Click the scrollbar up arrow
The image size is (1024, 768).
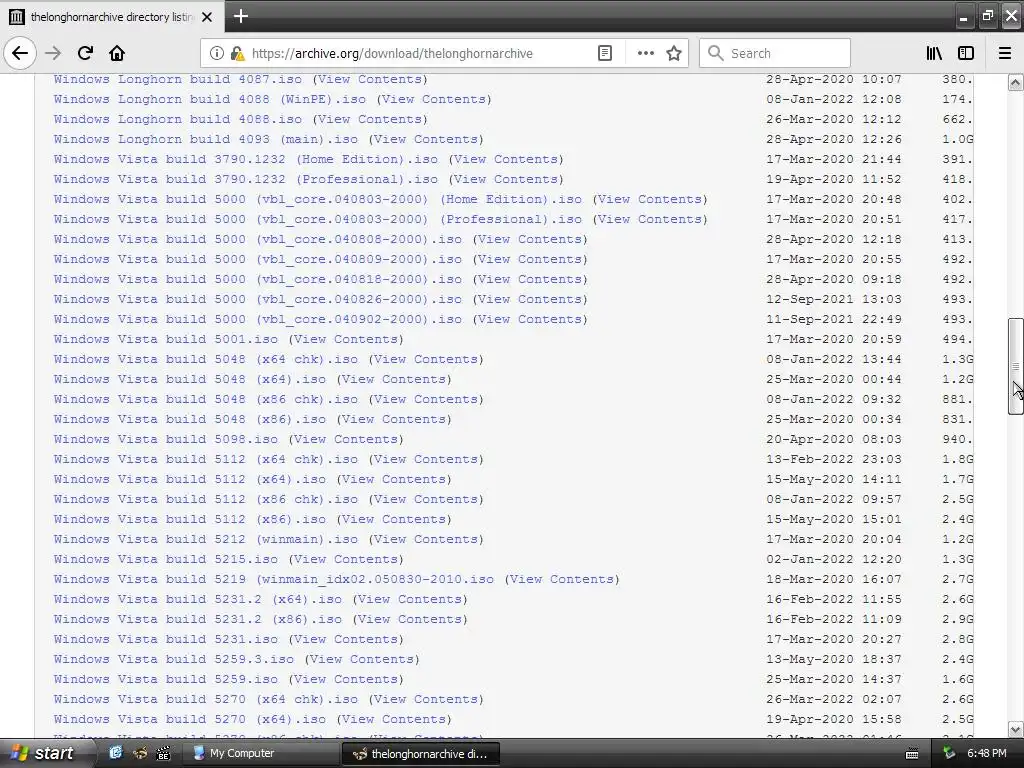pos(1015,82)
